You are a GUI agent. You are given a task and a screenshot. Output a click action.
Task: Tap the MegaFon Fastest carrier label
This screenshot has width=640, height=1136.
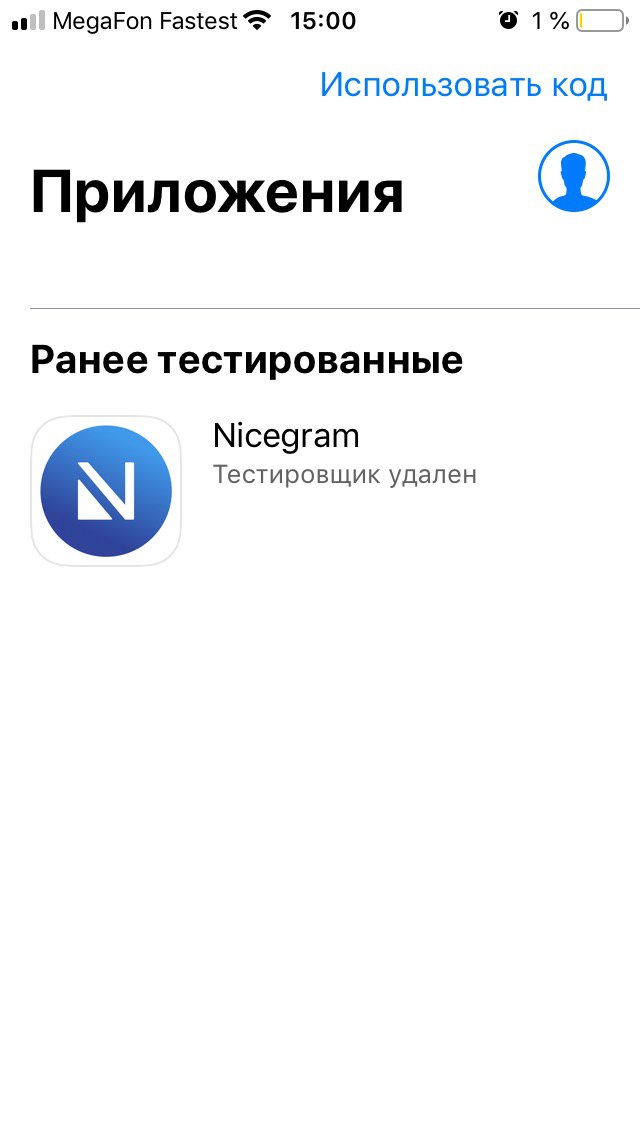145,21
